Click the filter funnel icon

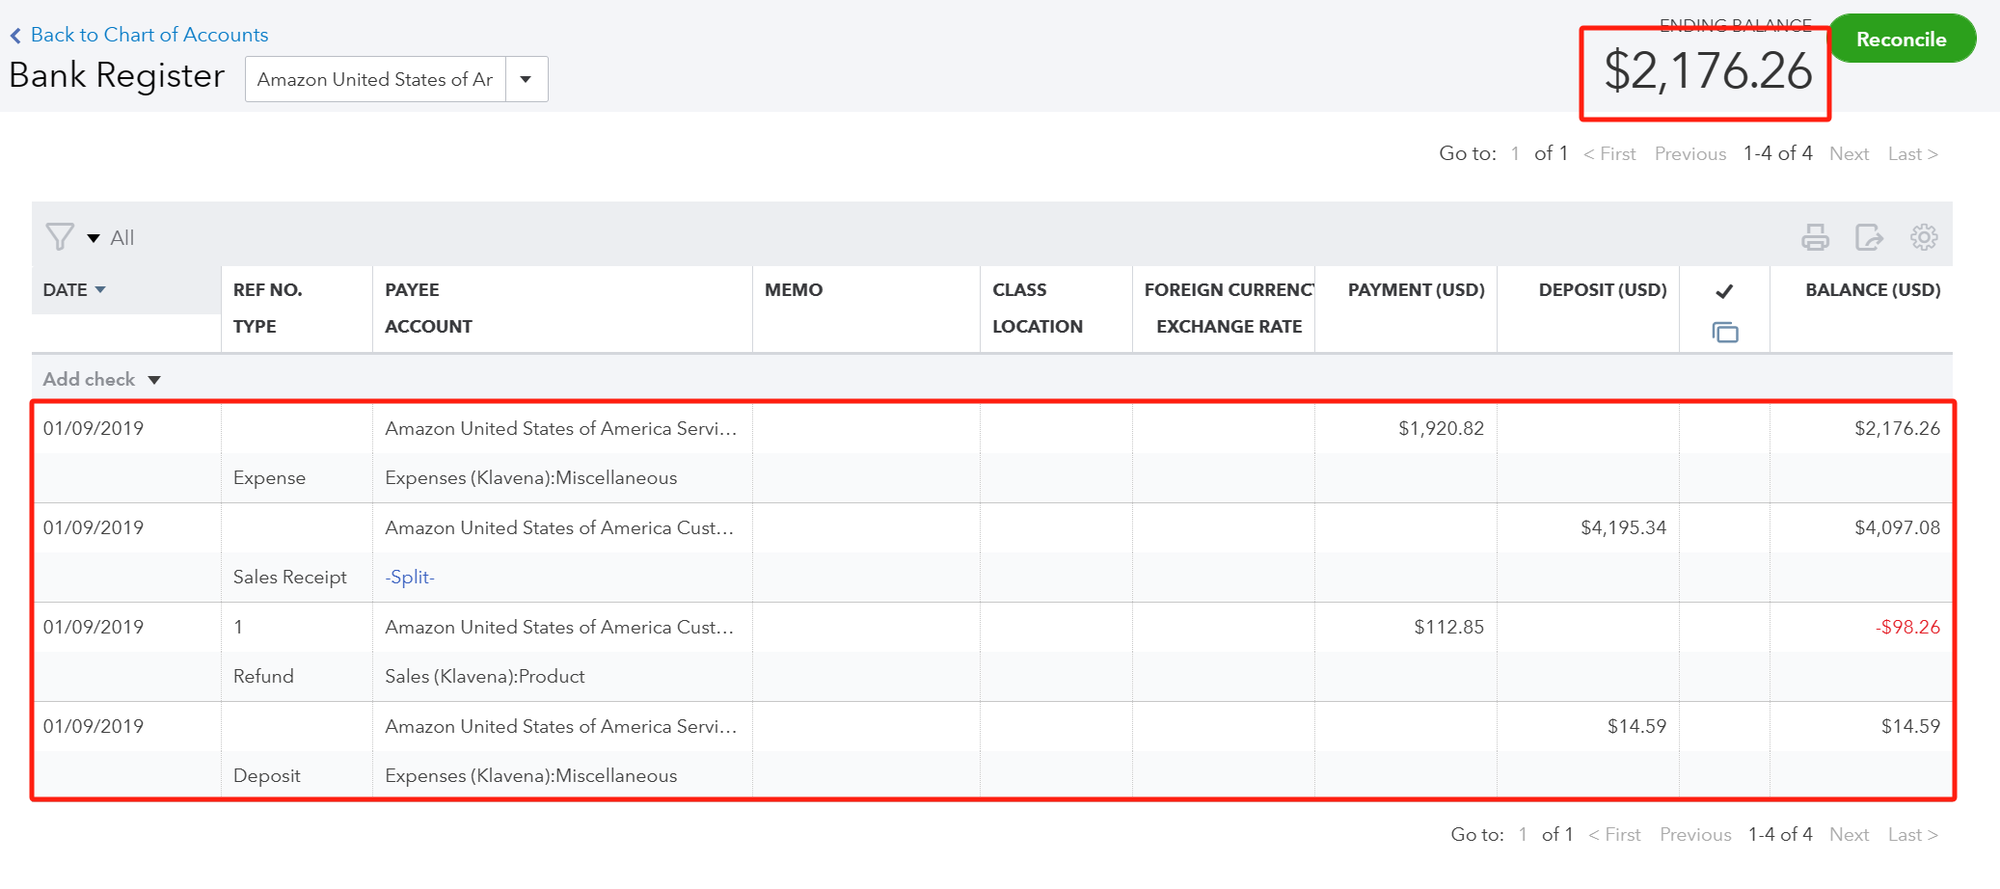(x=60, y=237)
